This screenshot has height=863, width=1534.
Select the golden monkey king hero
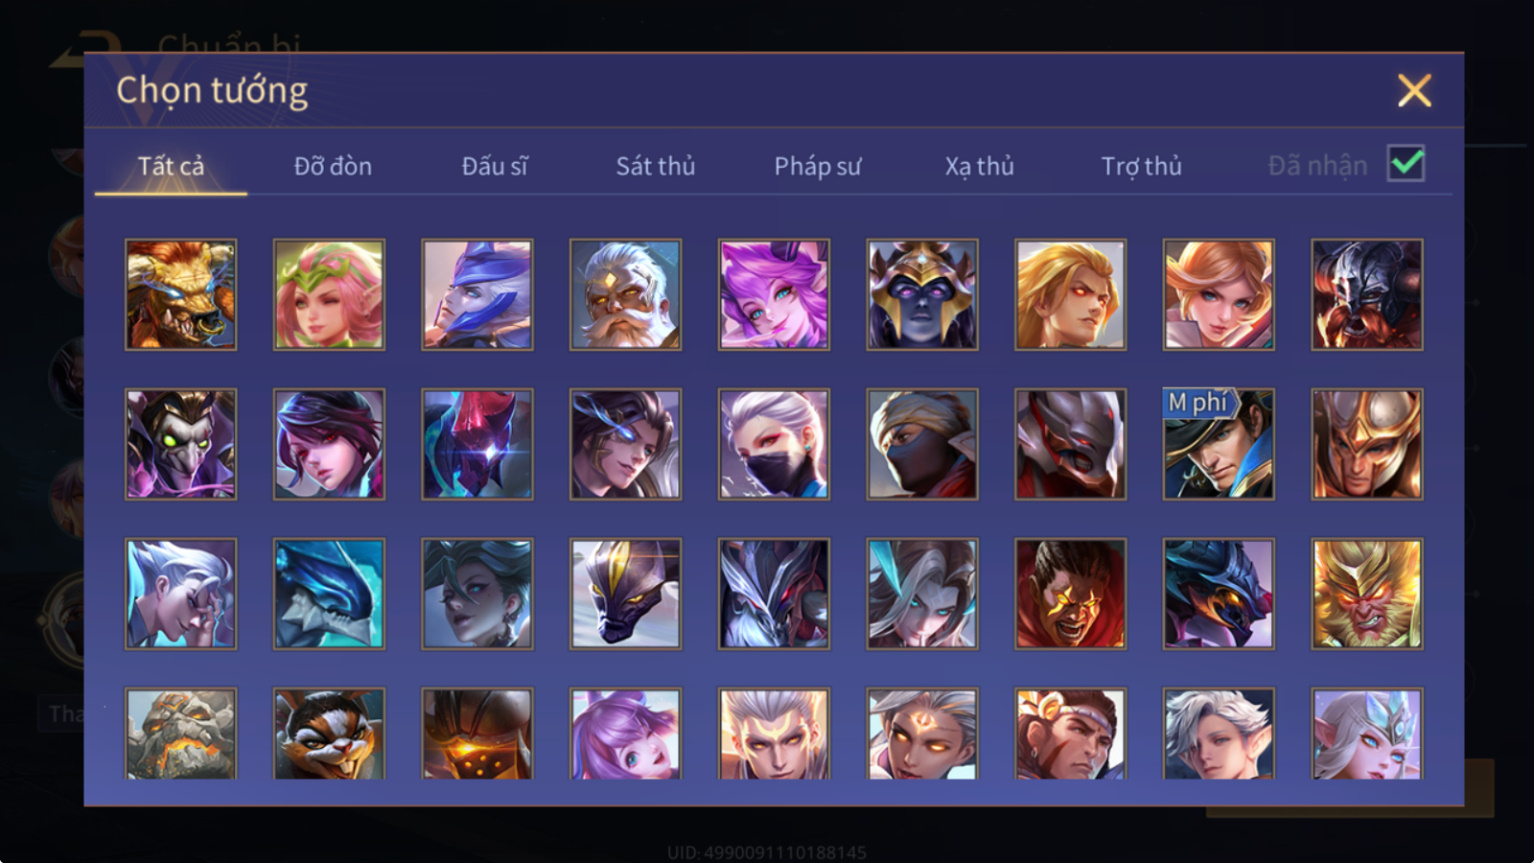(1366, 594)
